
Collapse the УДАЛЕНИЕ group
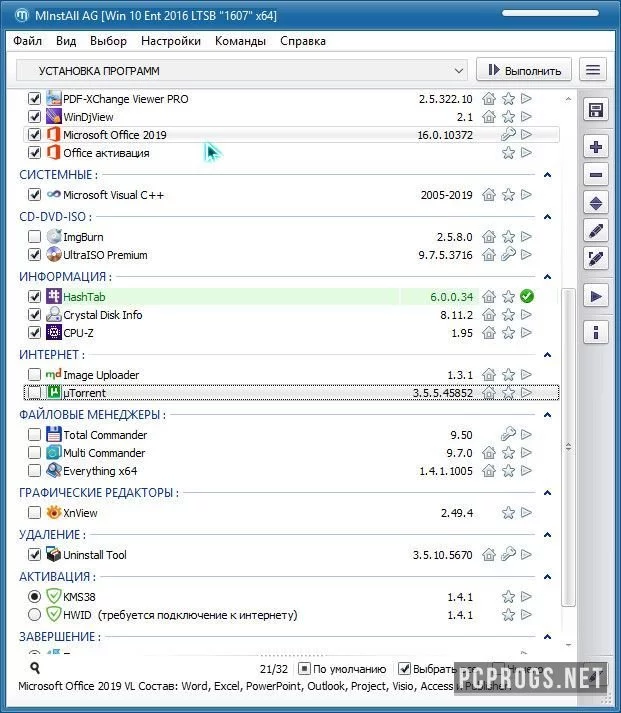pyautogui.click(x=547, y=535)
